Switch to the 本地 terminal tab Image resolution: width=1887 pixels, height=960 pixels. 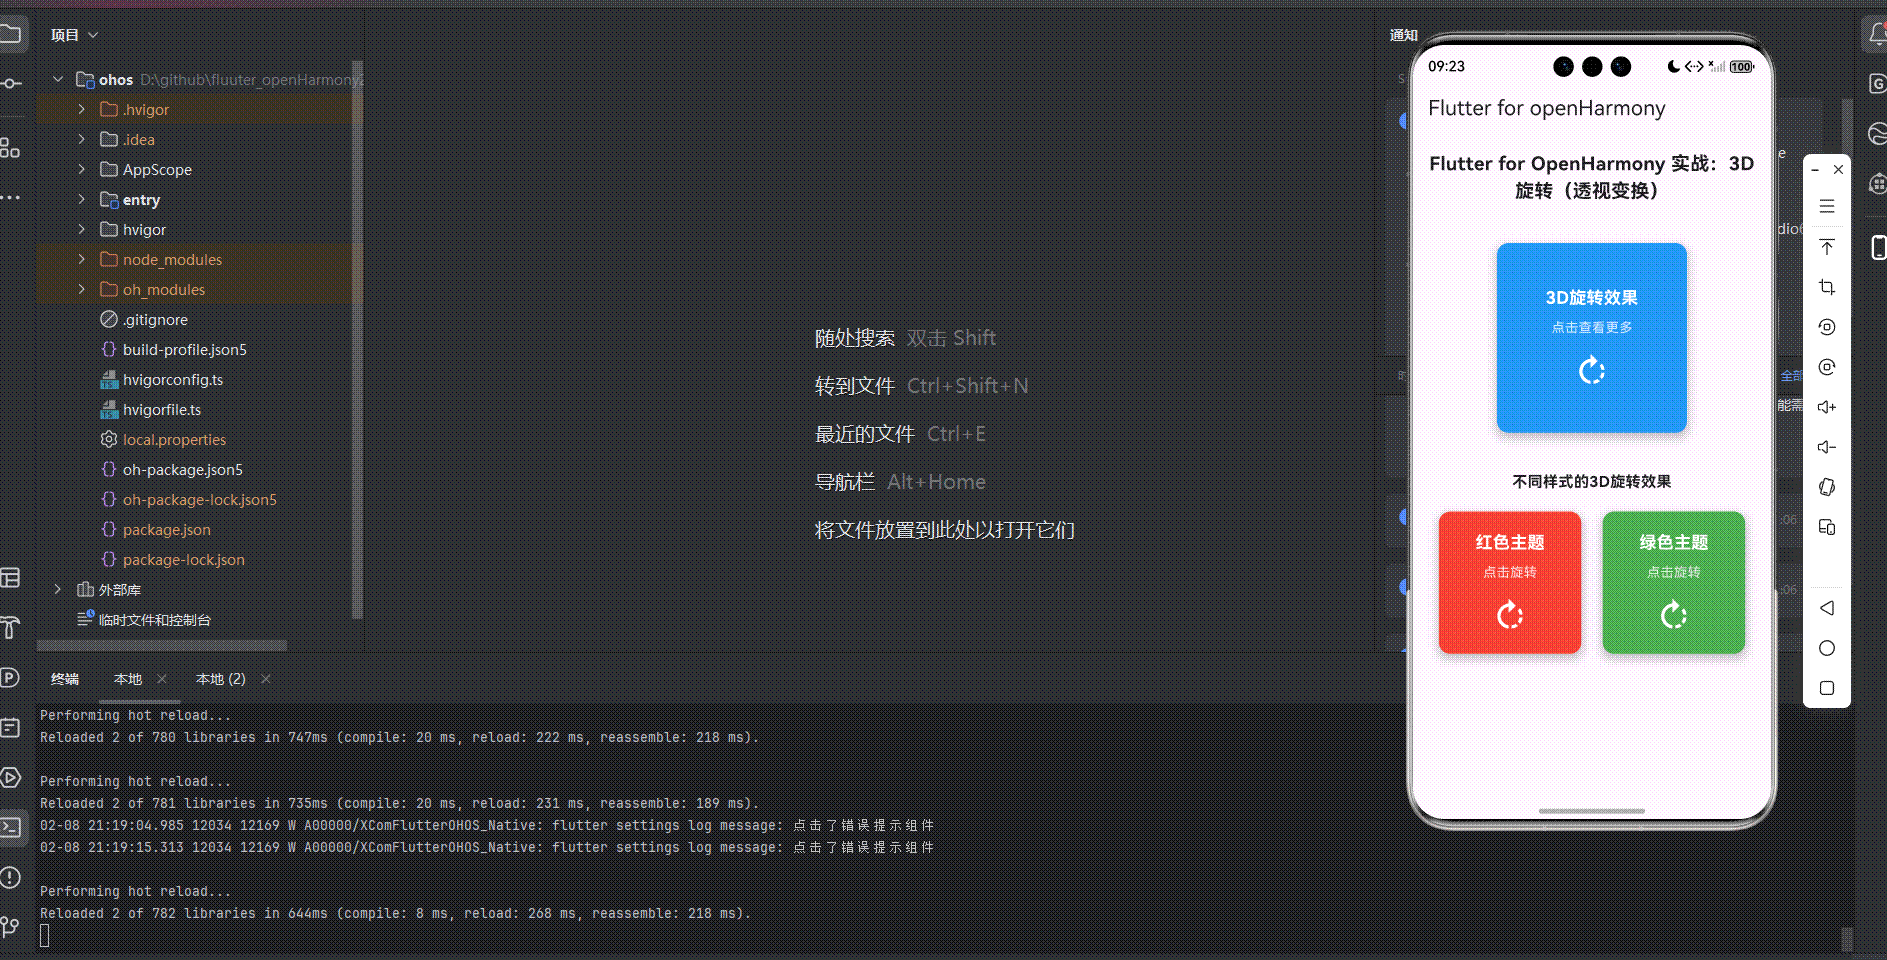click(x=128, y=679)
